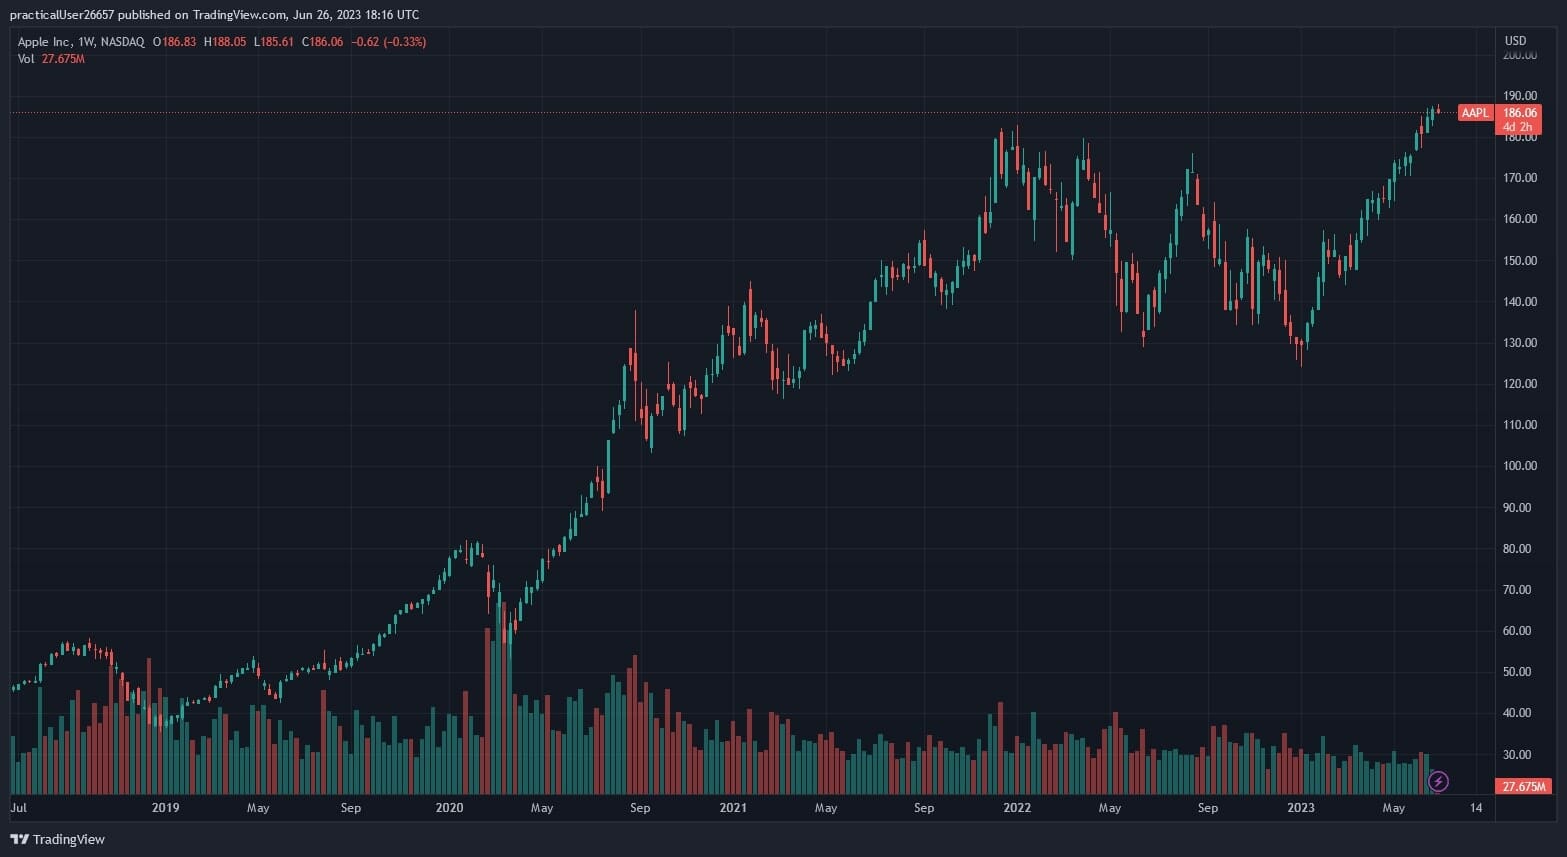Select the USD currency label
This screenshot has height=857, width=1567.
[x=1515, y=41]
